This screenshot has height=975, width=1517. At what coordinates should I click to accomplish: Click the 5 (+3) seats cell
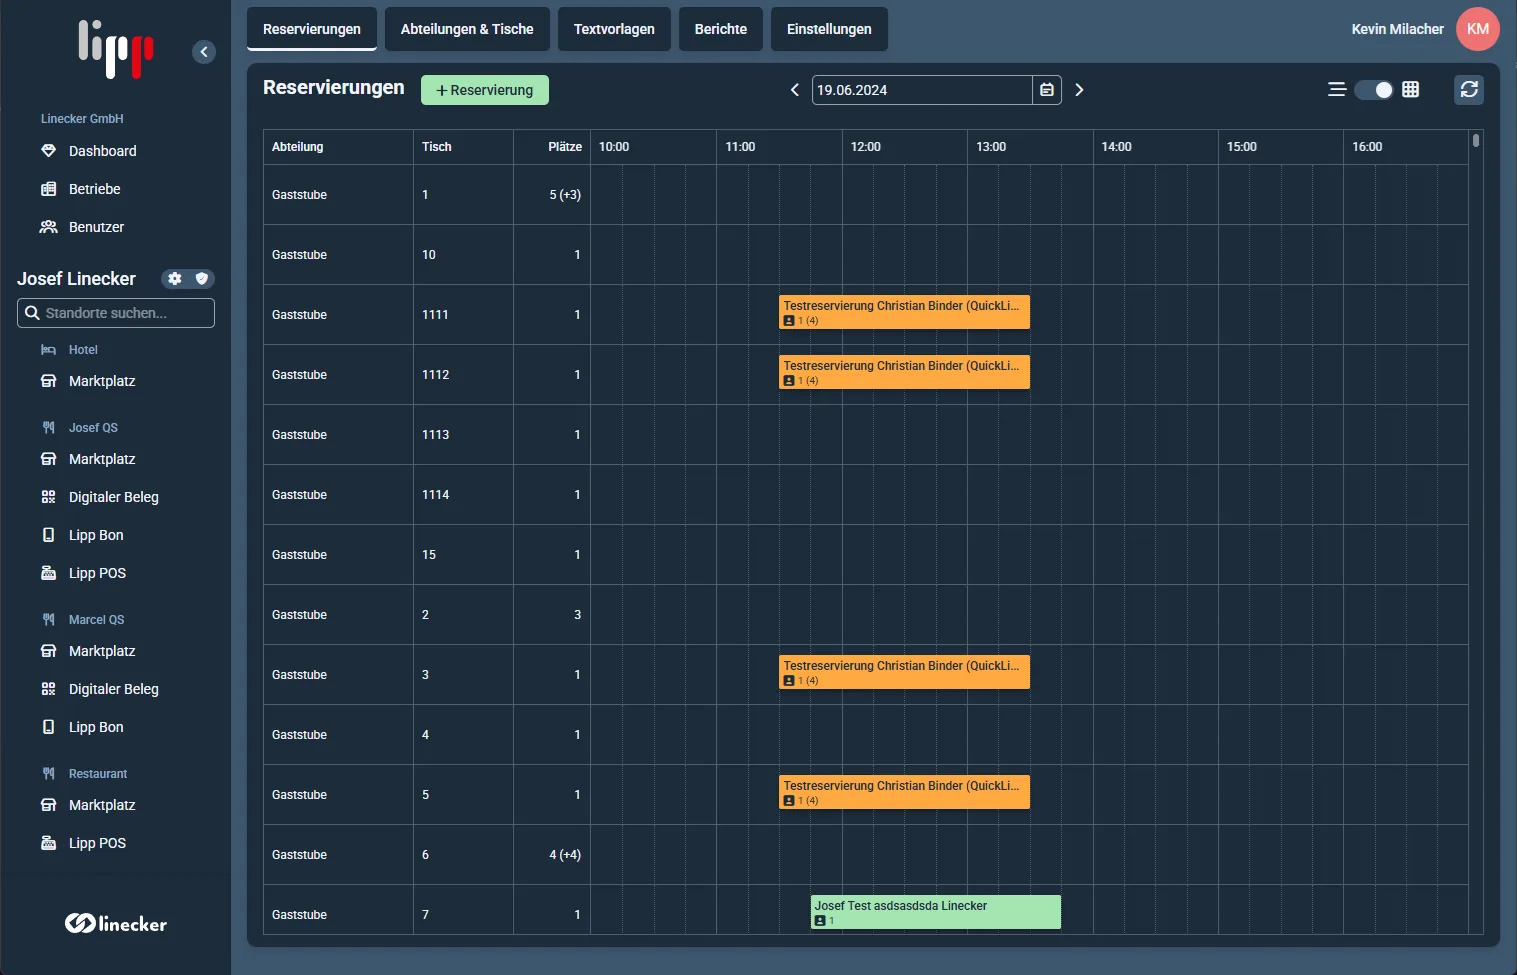click(x=552, y=195)
